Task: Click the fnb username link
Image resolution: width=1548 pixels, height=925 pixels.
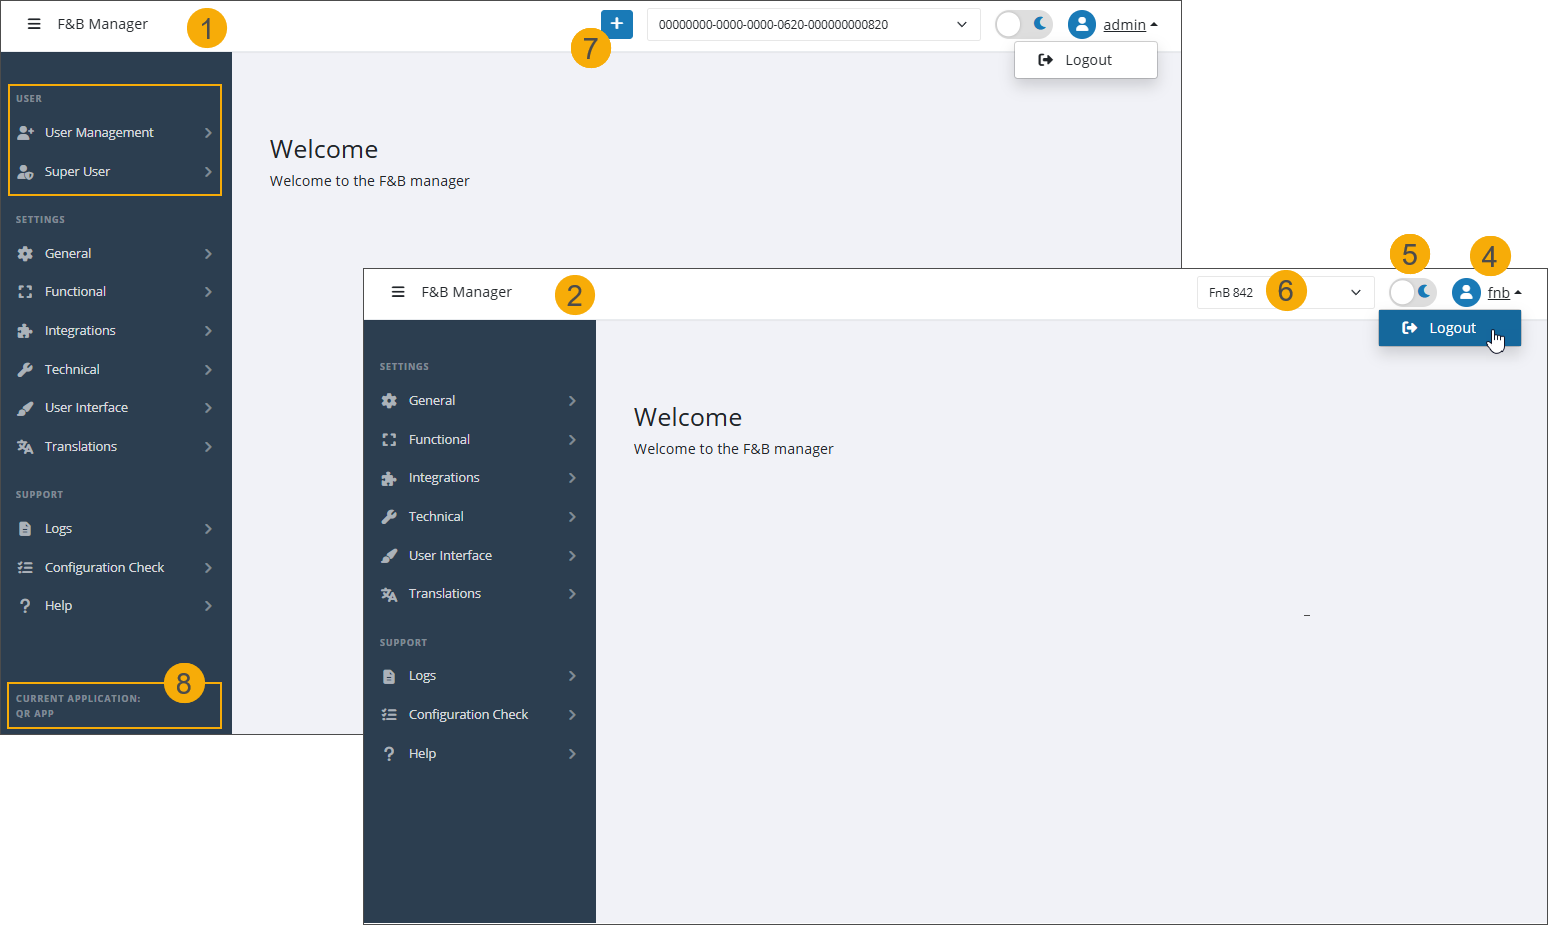Action: pyautogui.click(x=1497, y=292)
